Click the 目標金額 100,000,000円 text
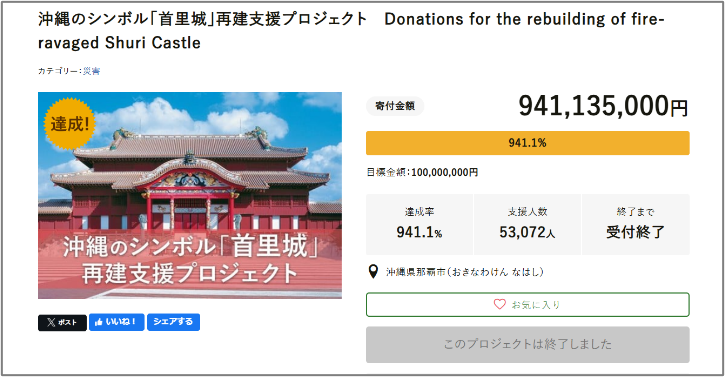The width and height of the screenshot is (725, 377). 422,172
